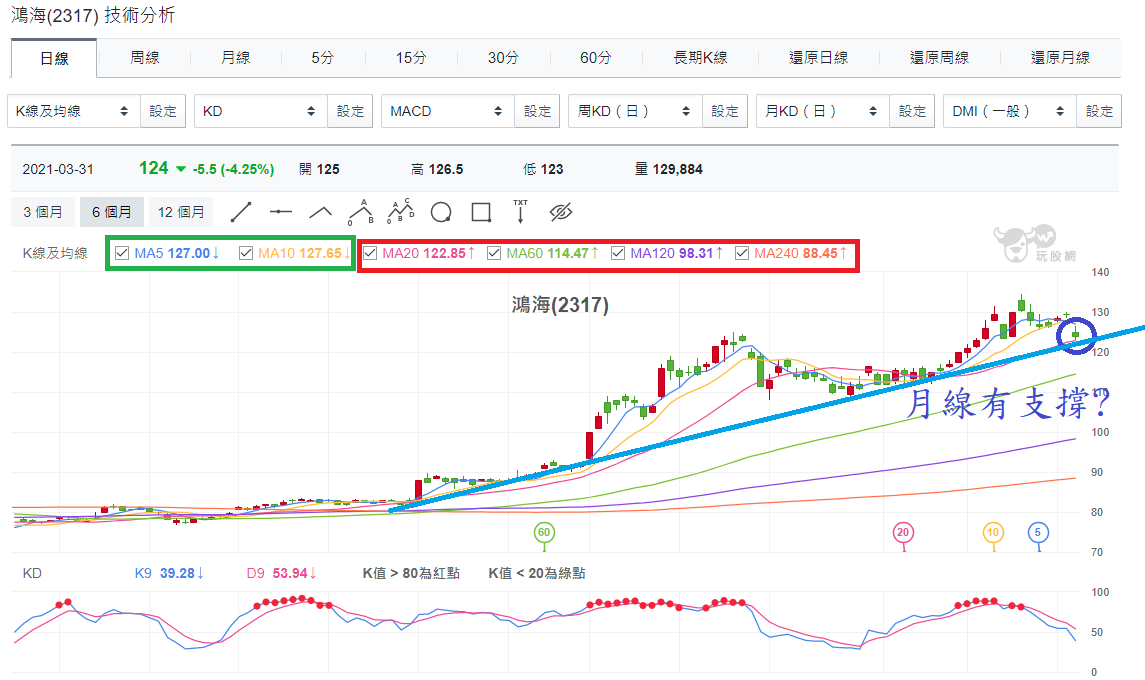The width and height of the screenshot is (1145, 680).
Task: Click 設定 button next to KD dropdown
Action: coord(350,111)
